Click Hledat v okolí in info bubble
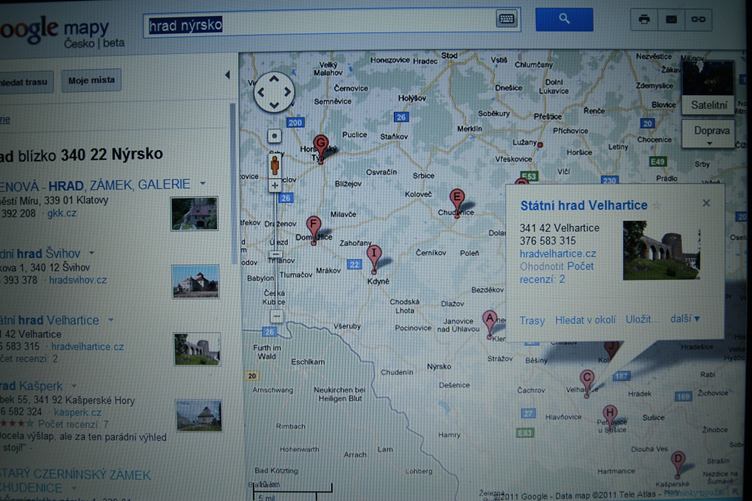This screenshot has width=752, height=501. pos(585,320)
